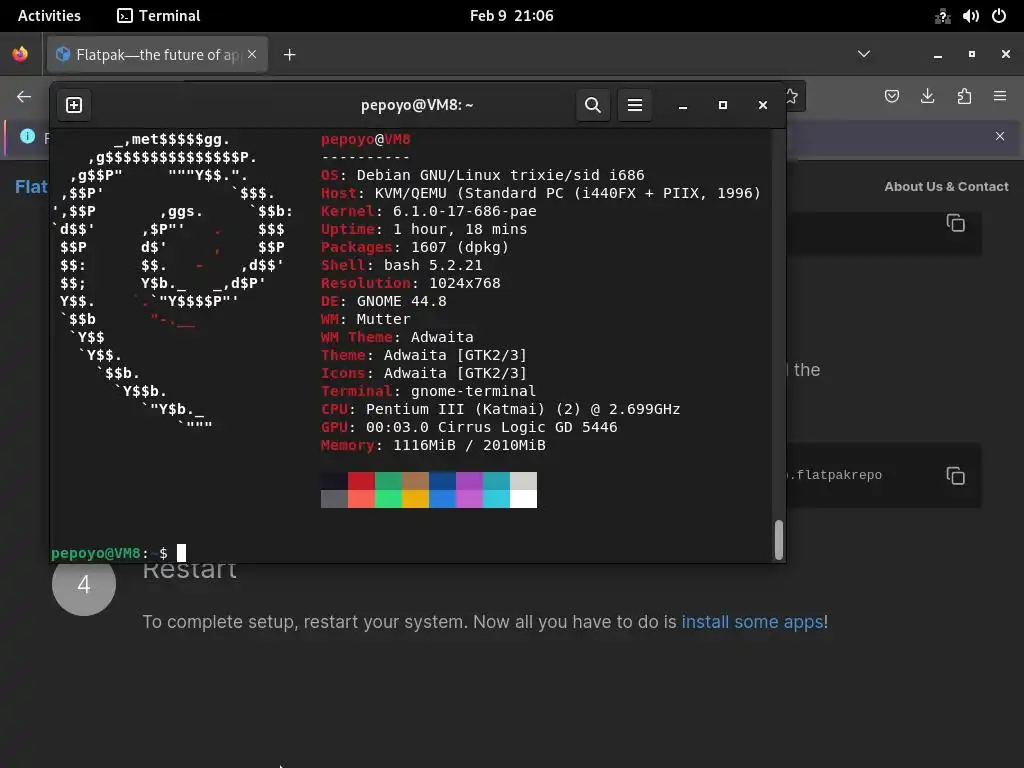Click the 'Shell: bash 5.2.21' line
The width and height of the screenshot is (1024, 768).
coord(402,265)
